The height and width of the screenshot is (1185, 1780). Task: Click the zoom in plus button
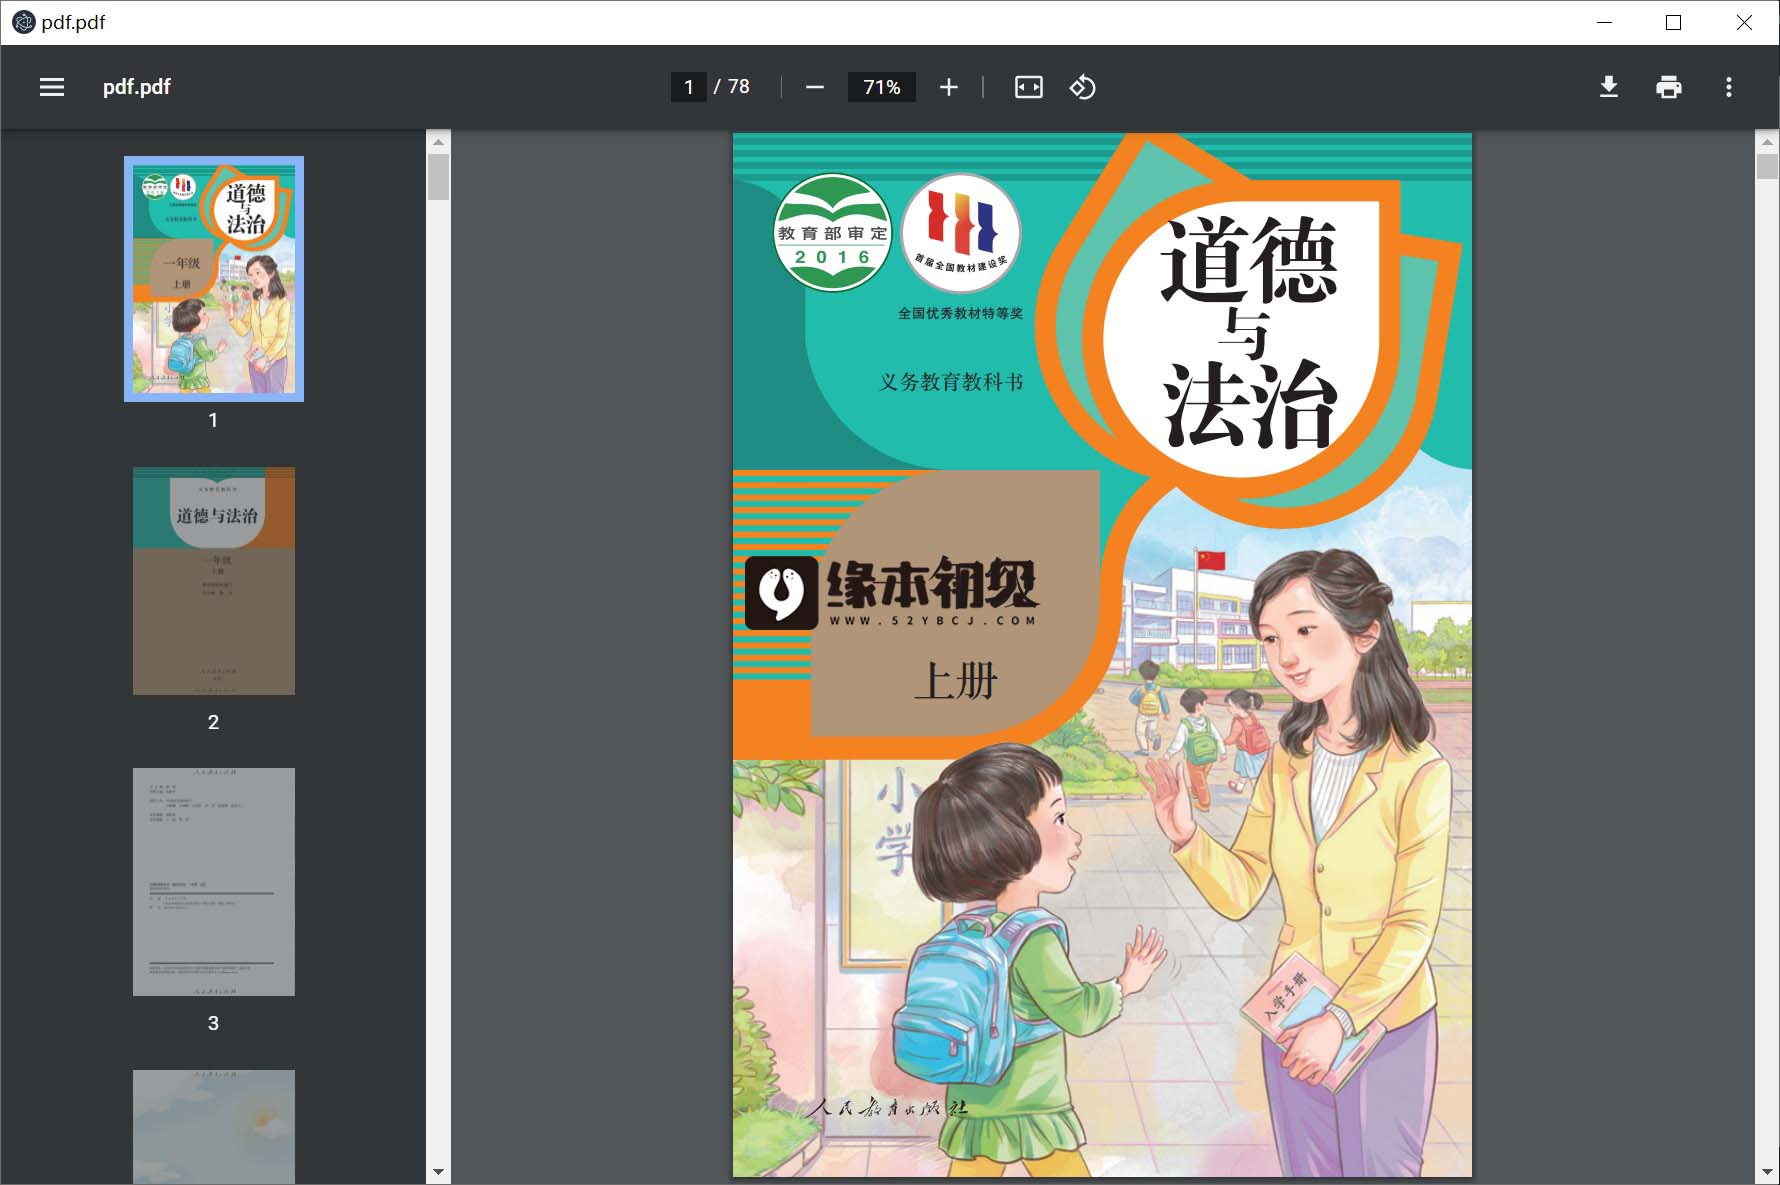949,87
